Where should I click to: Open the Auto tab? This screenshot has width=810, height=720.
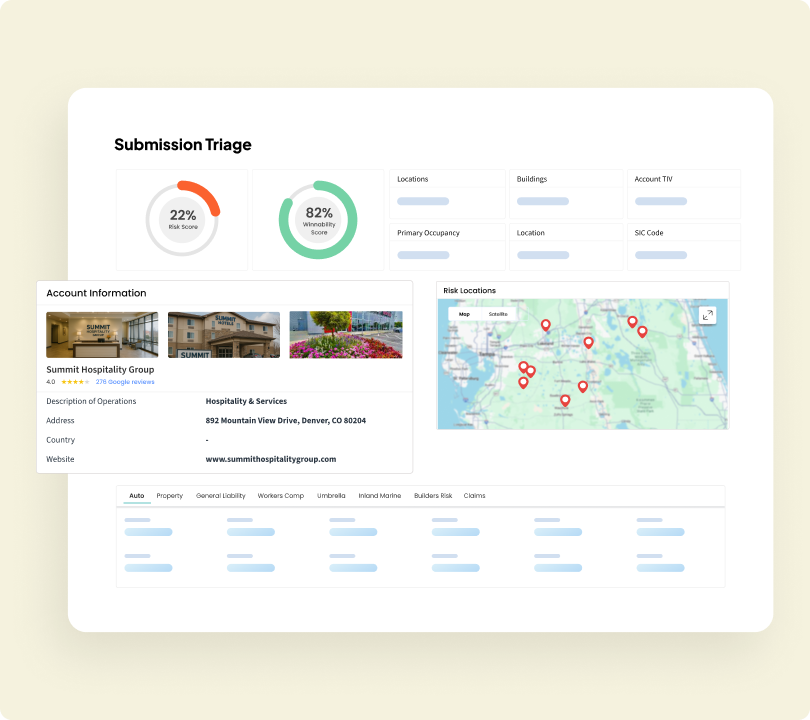137,496
